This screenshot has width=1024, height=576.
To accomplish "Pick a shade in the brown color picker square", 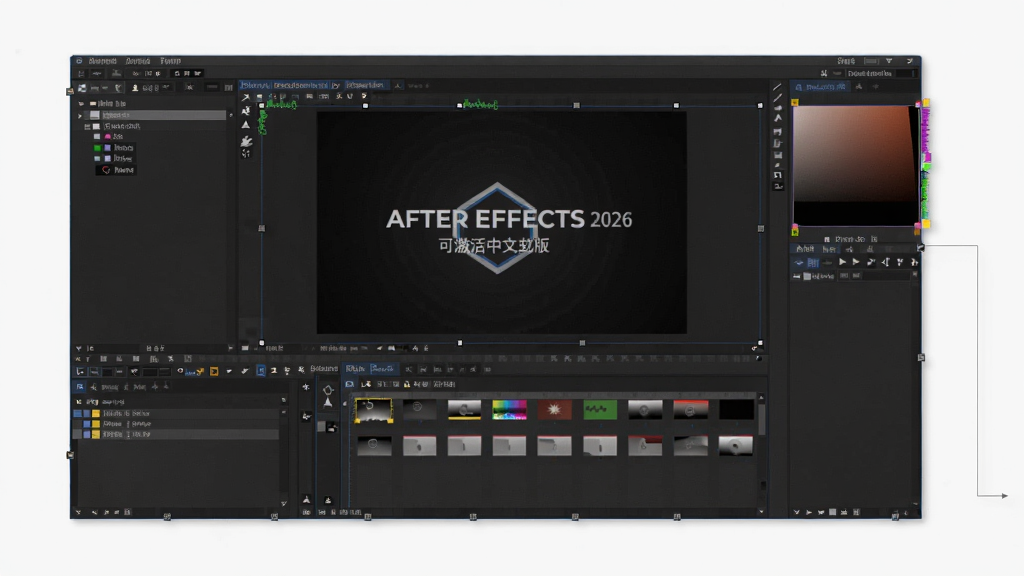I will (x=856, y=165).
